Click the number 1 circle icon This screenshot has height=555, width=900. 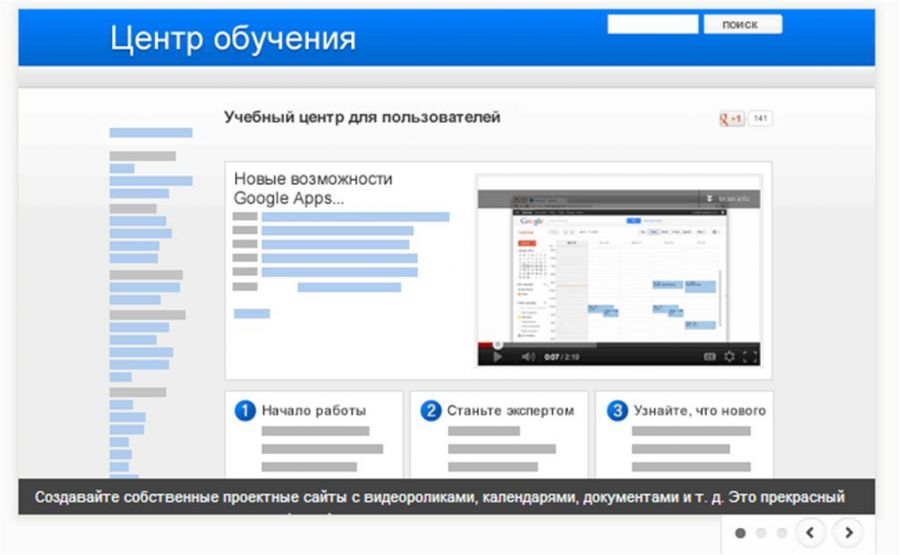point(245,411)
